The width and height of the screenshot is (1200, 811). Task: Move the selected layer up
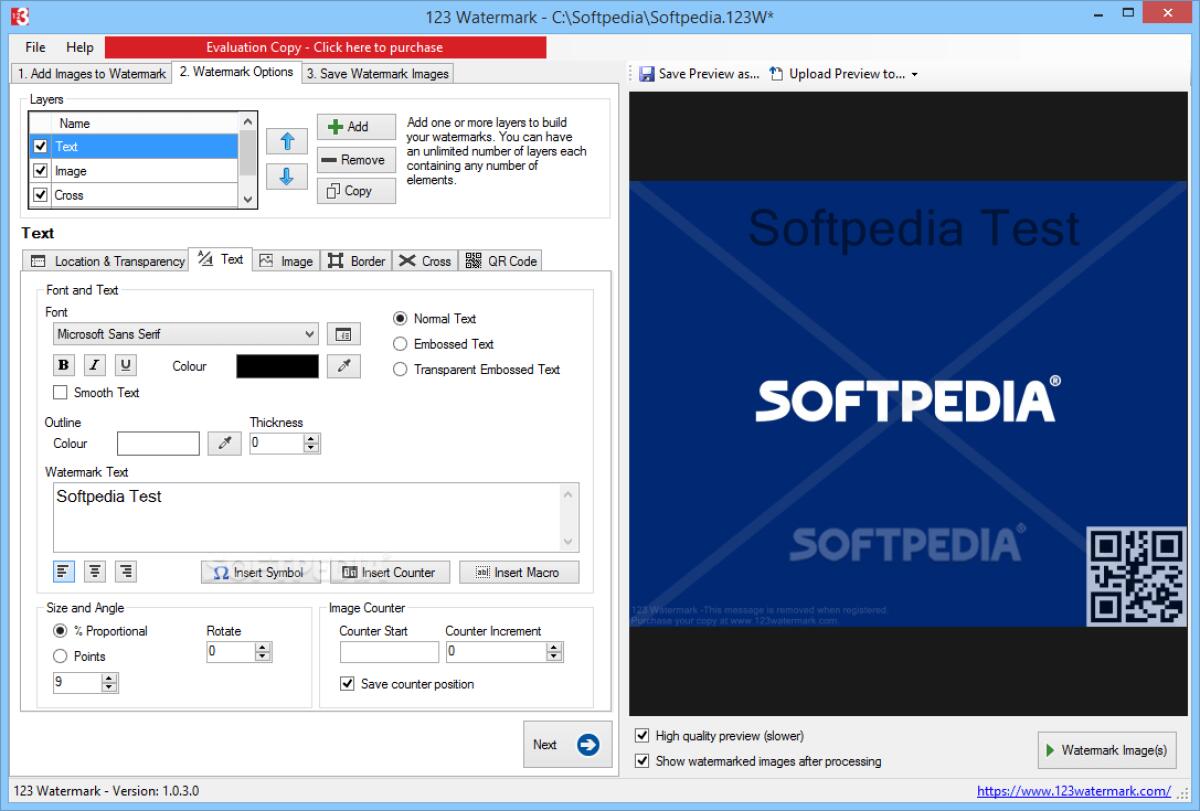tap(287, 140)
